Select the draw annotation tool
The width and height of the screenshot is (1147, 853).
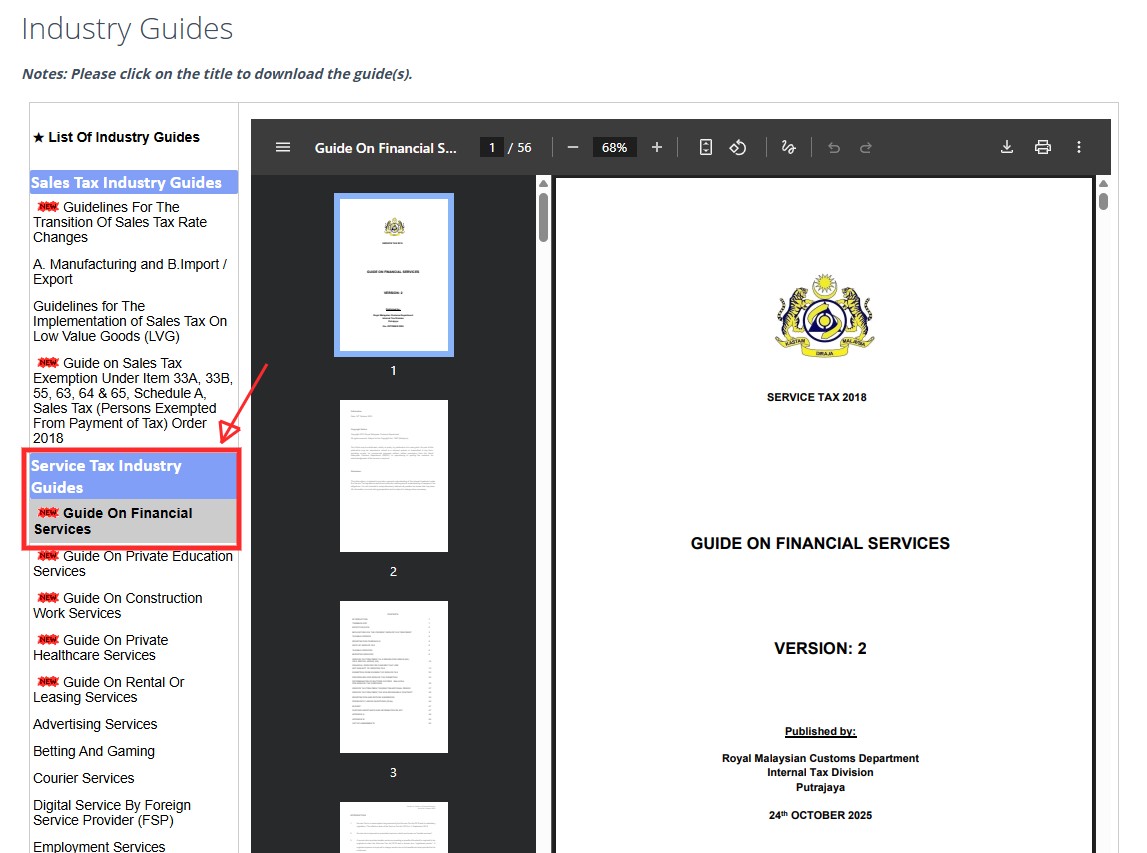[788, 147]
